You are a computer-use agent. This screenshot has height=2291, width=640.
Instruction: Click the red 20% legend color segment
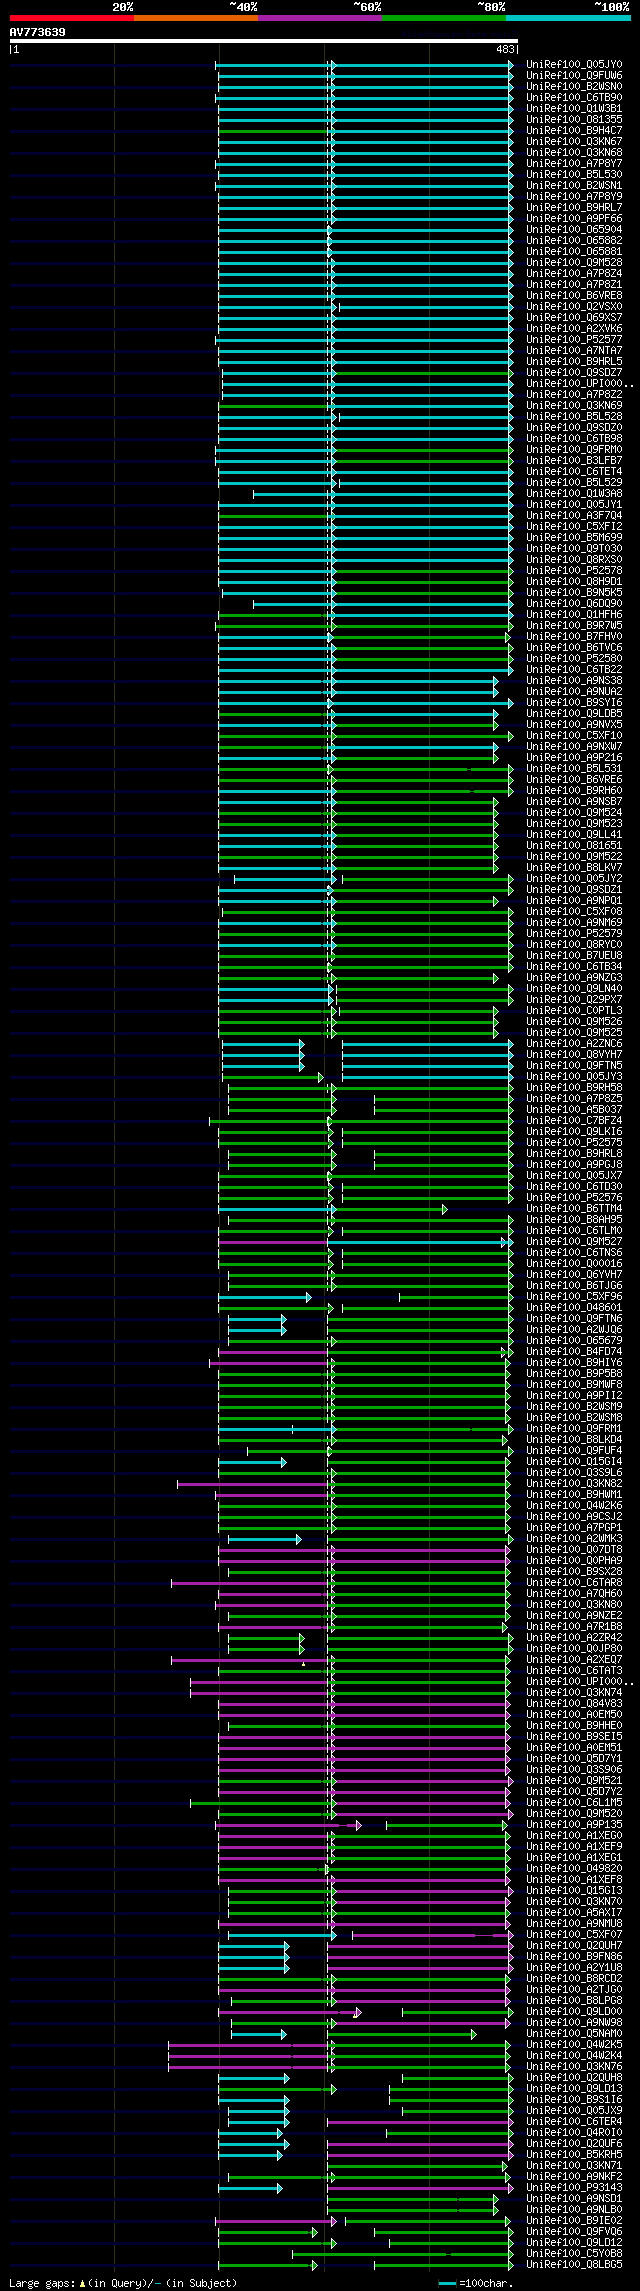[x=71, y=18]
